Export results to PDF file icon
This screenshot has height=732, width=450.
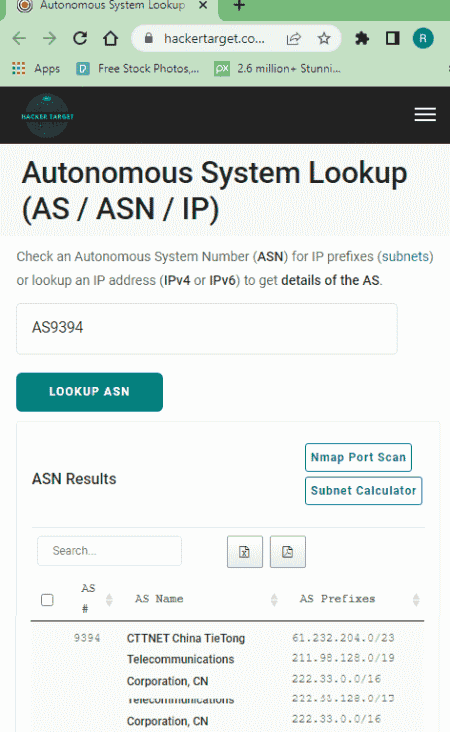coord(288,552)
